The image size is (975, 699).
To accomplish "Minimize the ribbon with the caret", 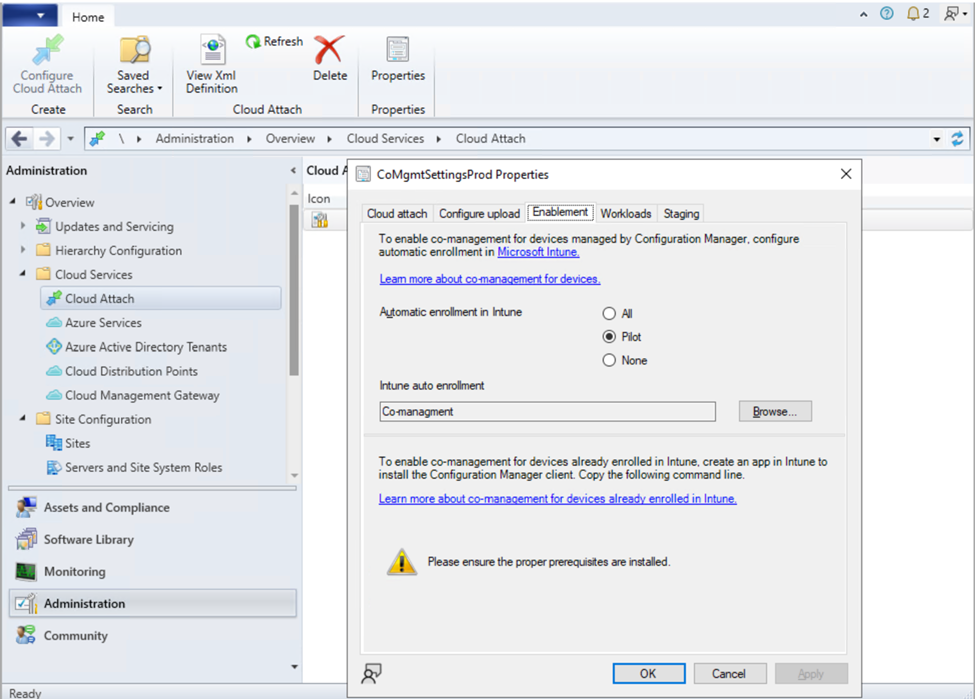I will coord(864,14).
